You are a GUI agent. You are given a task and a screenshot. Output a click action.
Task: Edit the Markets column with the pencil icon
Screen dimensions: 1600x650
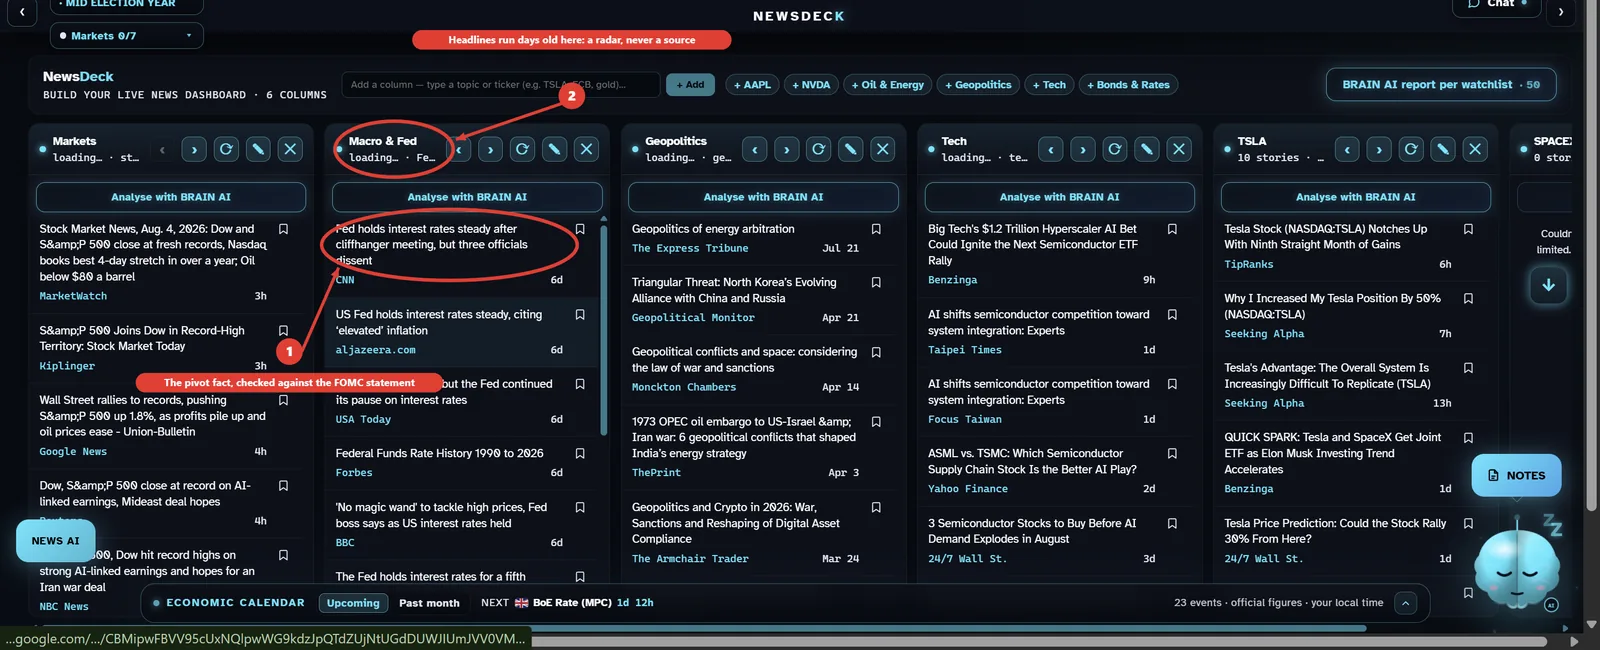pyautogui.click(x=258, y=149)
